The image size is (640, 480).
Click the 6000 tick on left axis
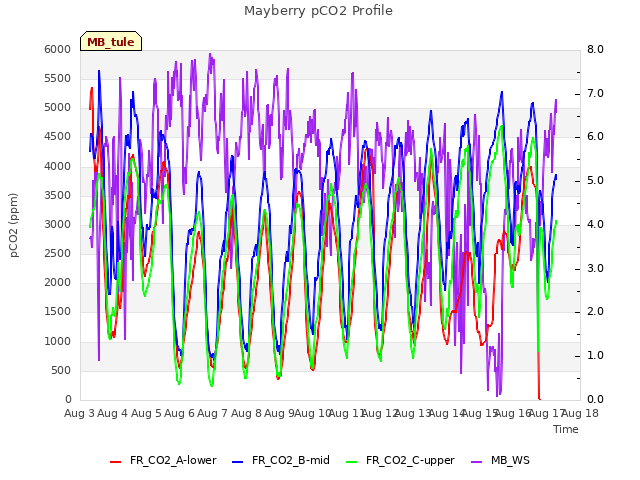[x=58, y=49]
